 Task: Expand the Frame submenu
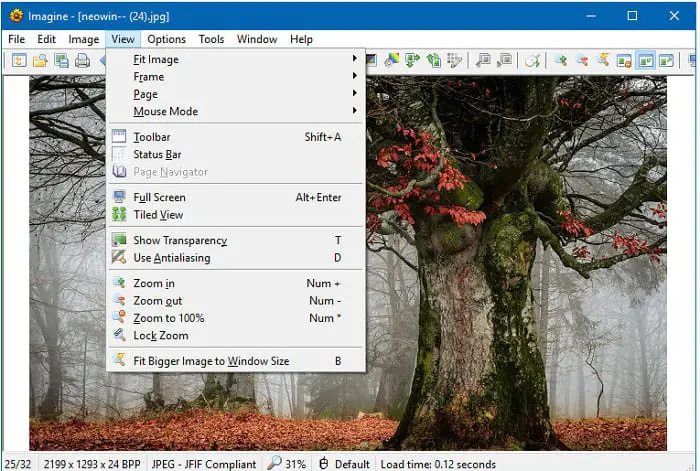pyautogui.click(x=236, y=76)
